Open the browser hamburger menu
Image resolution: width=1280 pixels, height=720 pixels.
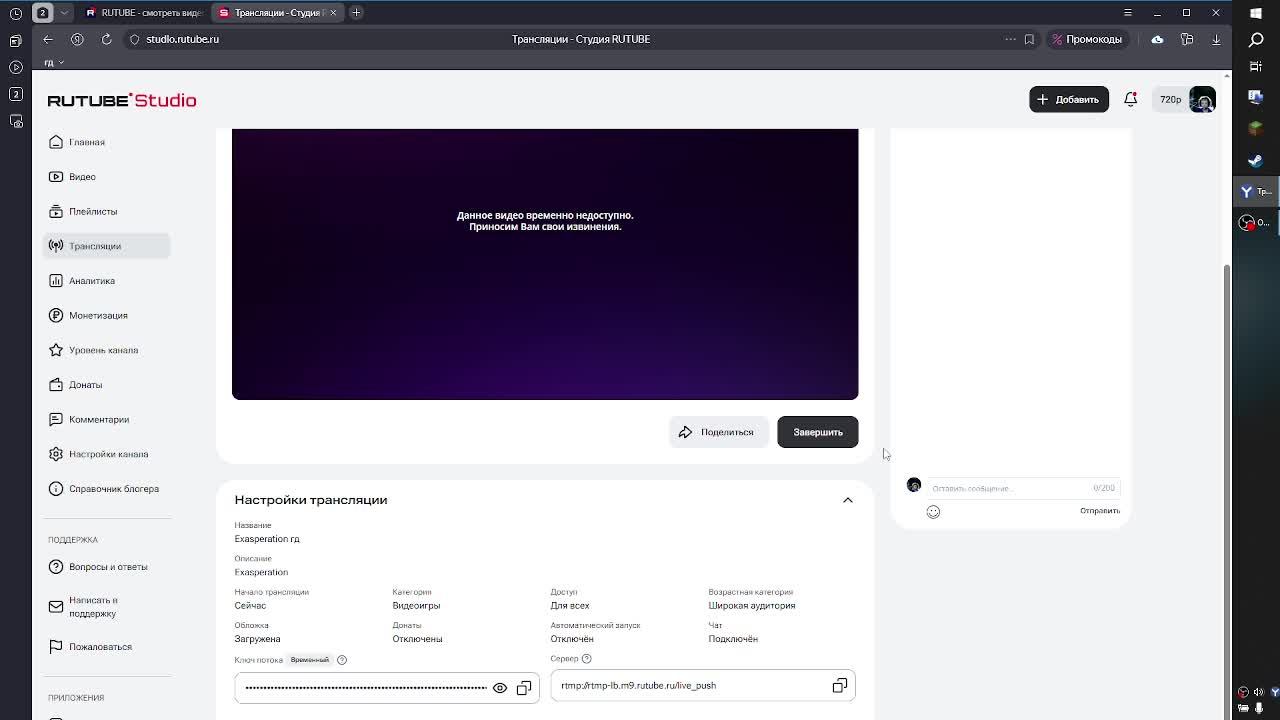tap(1128, 13)
